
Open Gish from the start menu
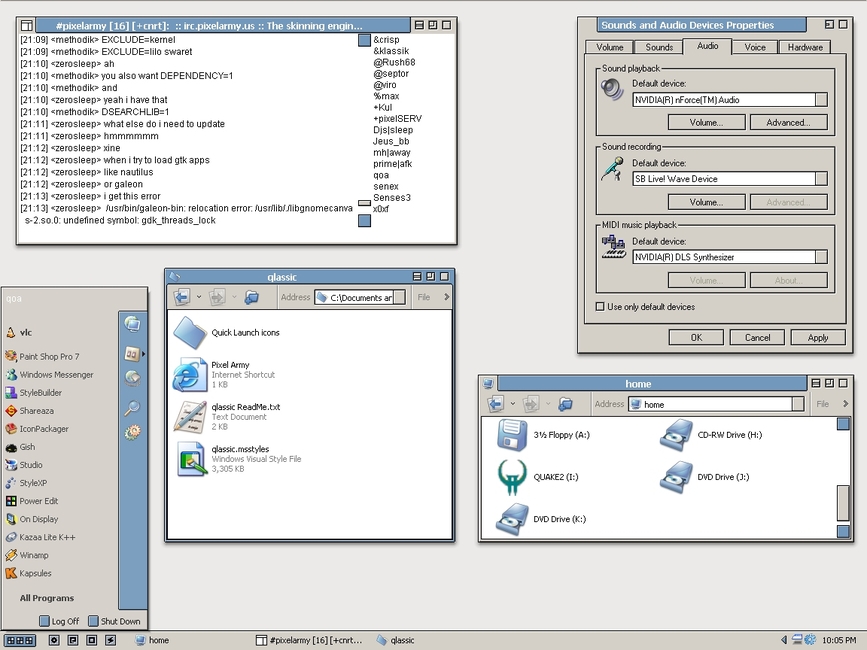[x=20, y=447]
